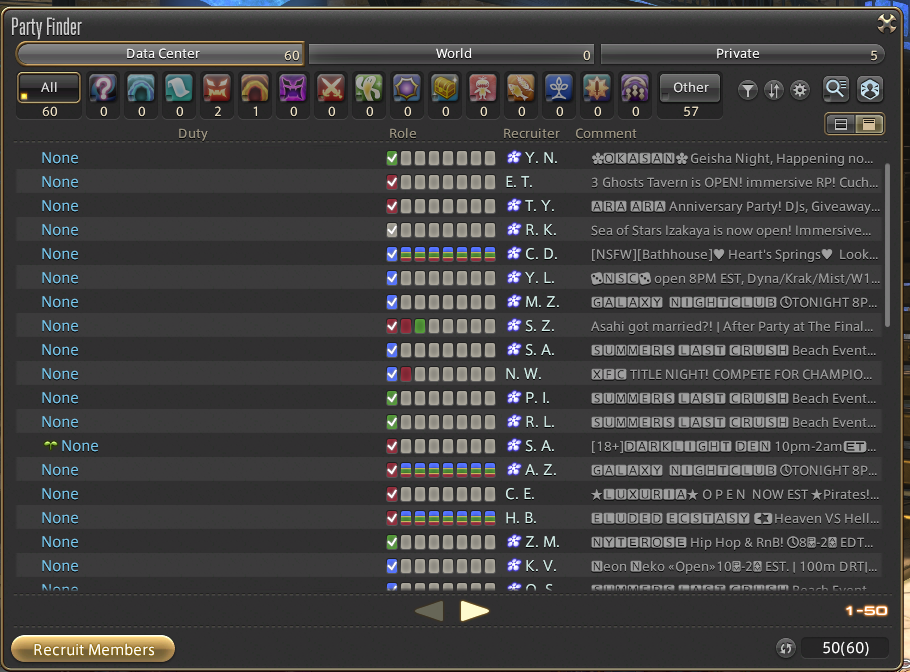Click the listings vertical scrollbar
Screen dimensions: 910x672
pyautogui.click(x=887, y=245)
